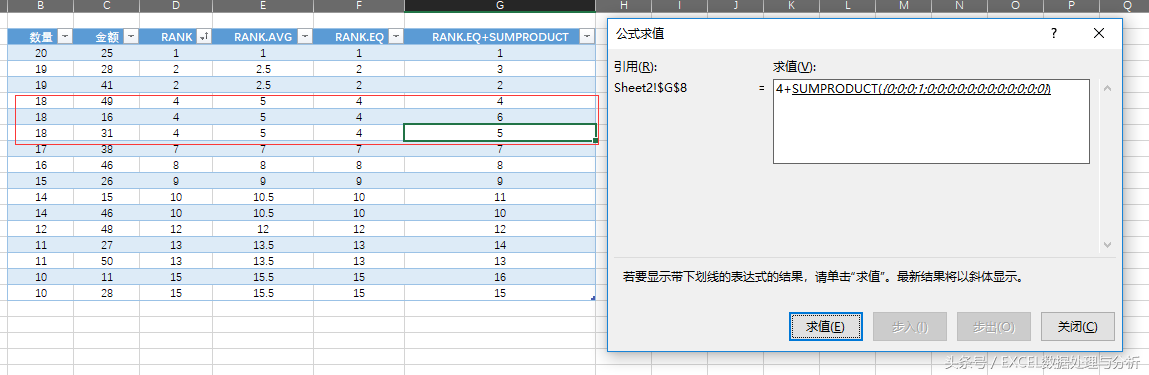
Task: Click scroll down arrow in evaluation box
Action: point(1107,244)
